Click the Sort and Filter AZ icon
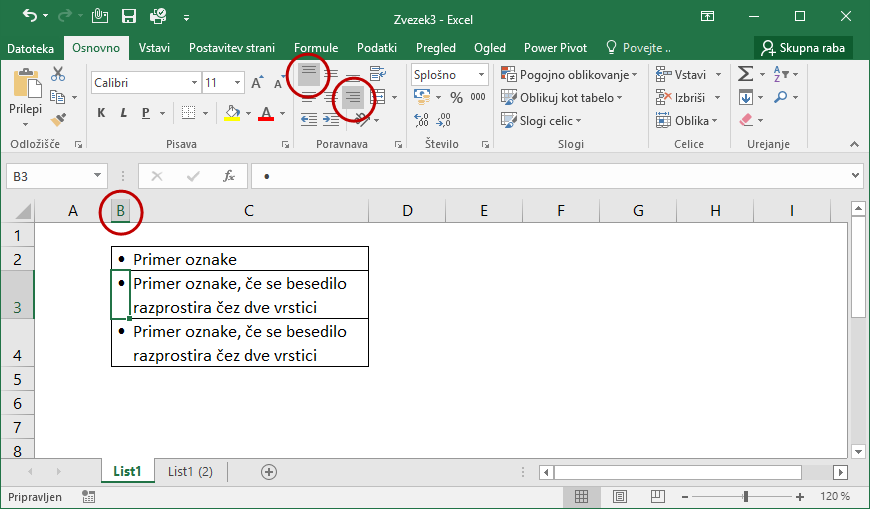 pyautogui.click(x=781, y=73)
